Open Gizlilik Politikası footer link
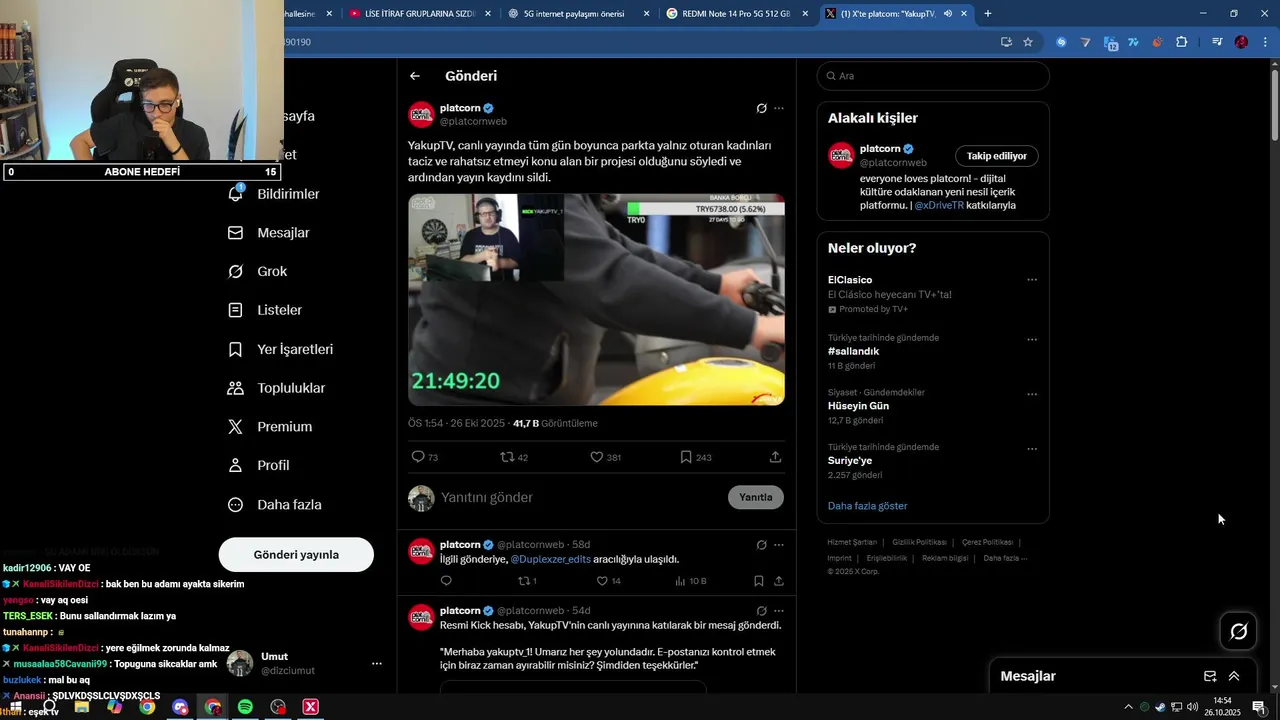1280x720 pixels. click(919, 542)
